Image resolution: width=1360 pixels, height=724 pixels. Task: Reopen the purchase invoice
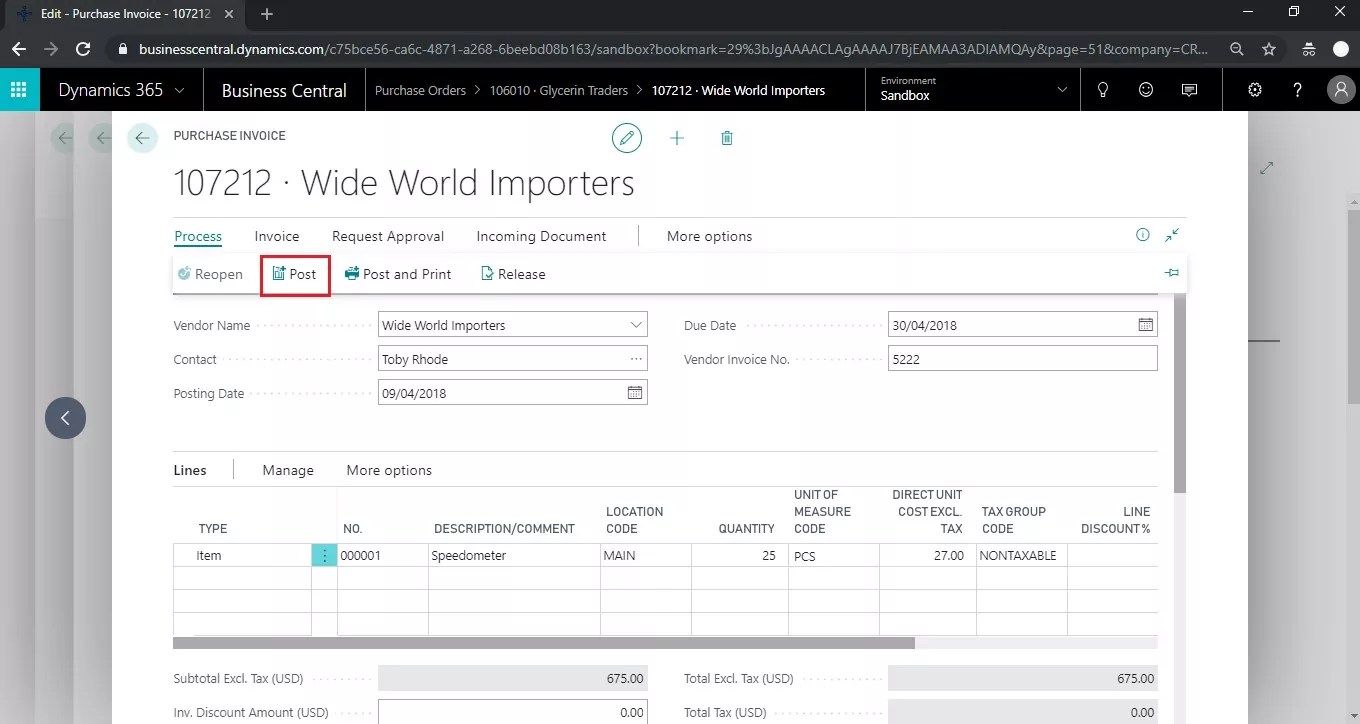click(210, 274)
